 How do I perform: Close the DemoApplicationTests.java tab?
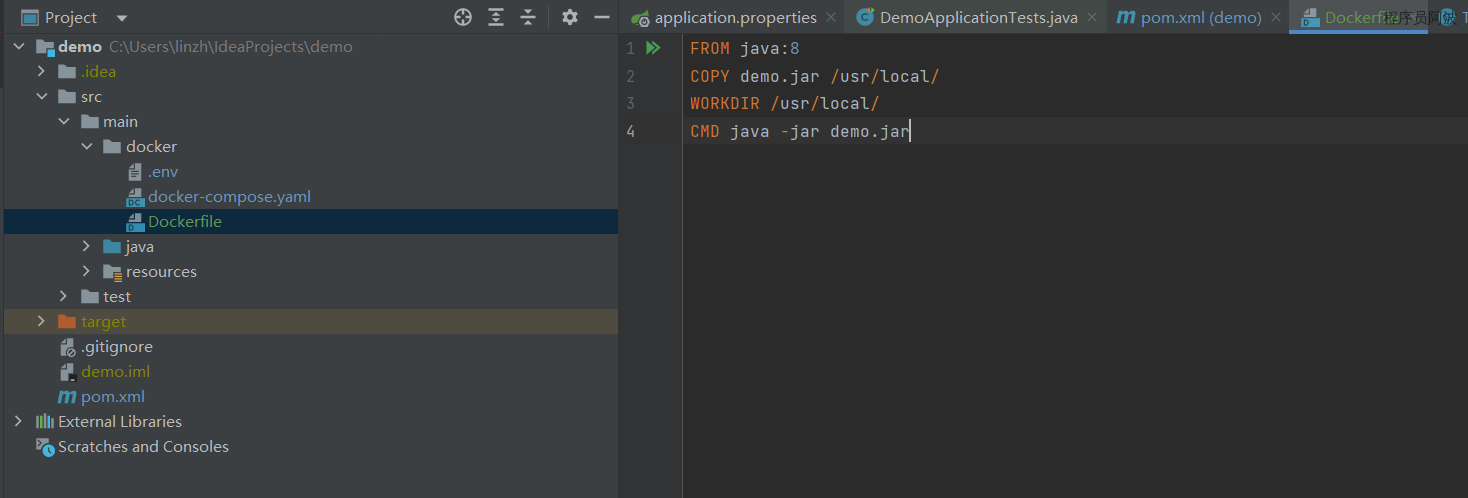(x=1092, y=18)
